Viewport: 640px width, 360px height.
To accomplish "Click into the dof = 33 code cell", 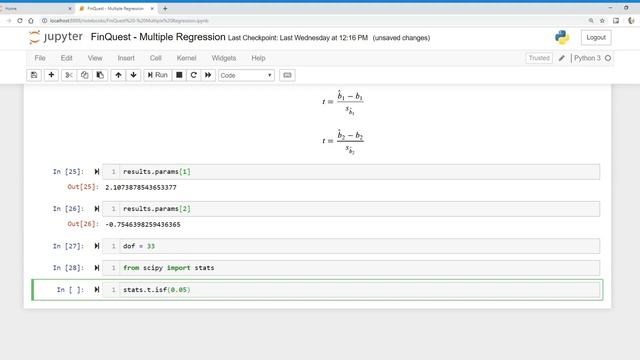I will point(351,246).
